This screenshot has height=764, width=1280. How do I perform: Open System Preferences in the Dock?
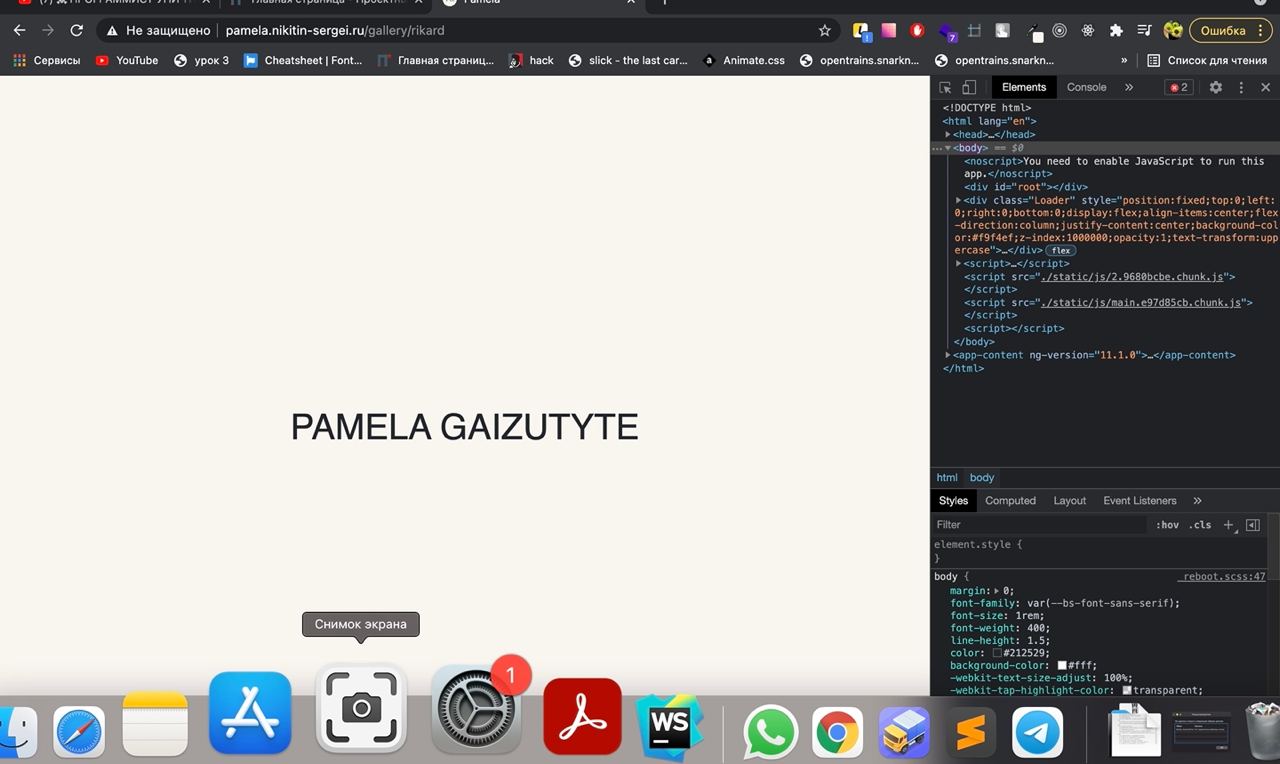click(x=476, y=708)
